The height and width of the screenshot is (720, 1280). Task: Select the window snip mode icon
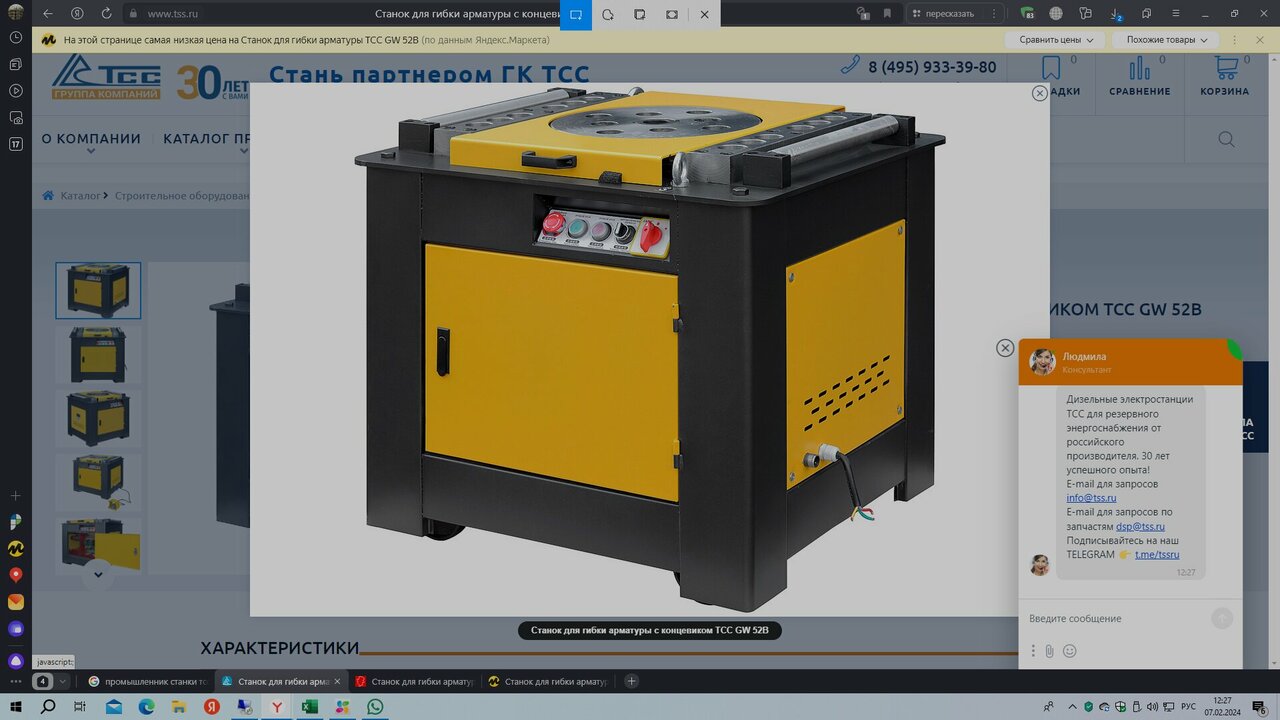pyautogui.click(x=640, y=14)
